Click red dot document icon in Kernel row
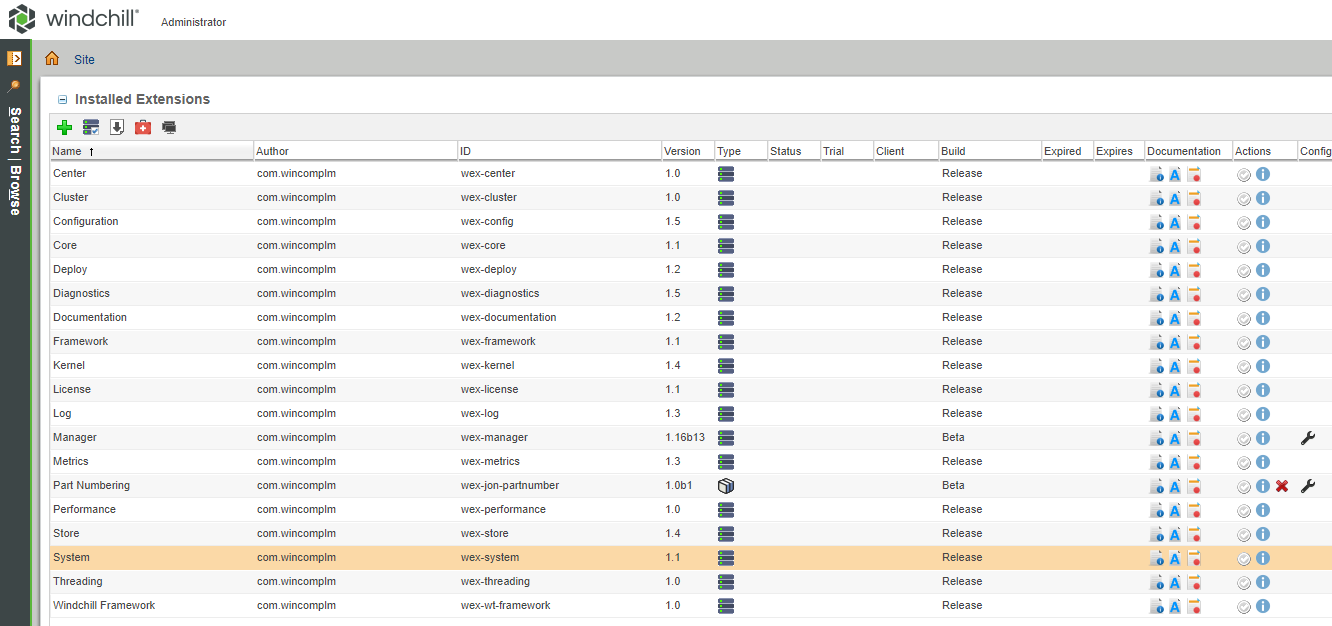Viewport: 1332px width, 626px height. coord(1194,366)
